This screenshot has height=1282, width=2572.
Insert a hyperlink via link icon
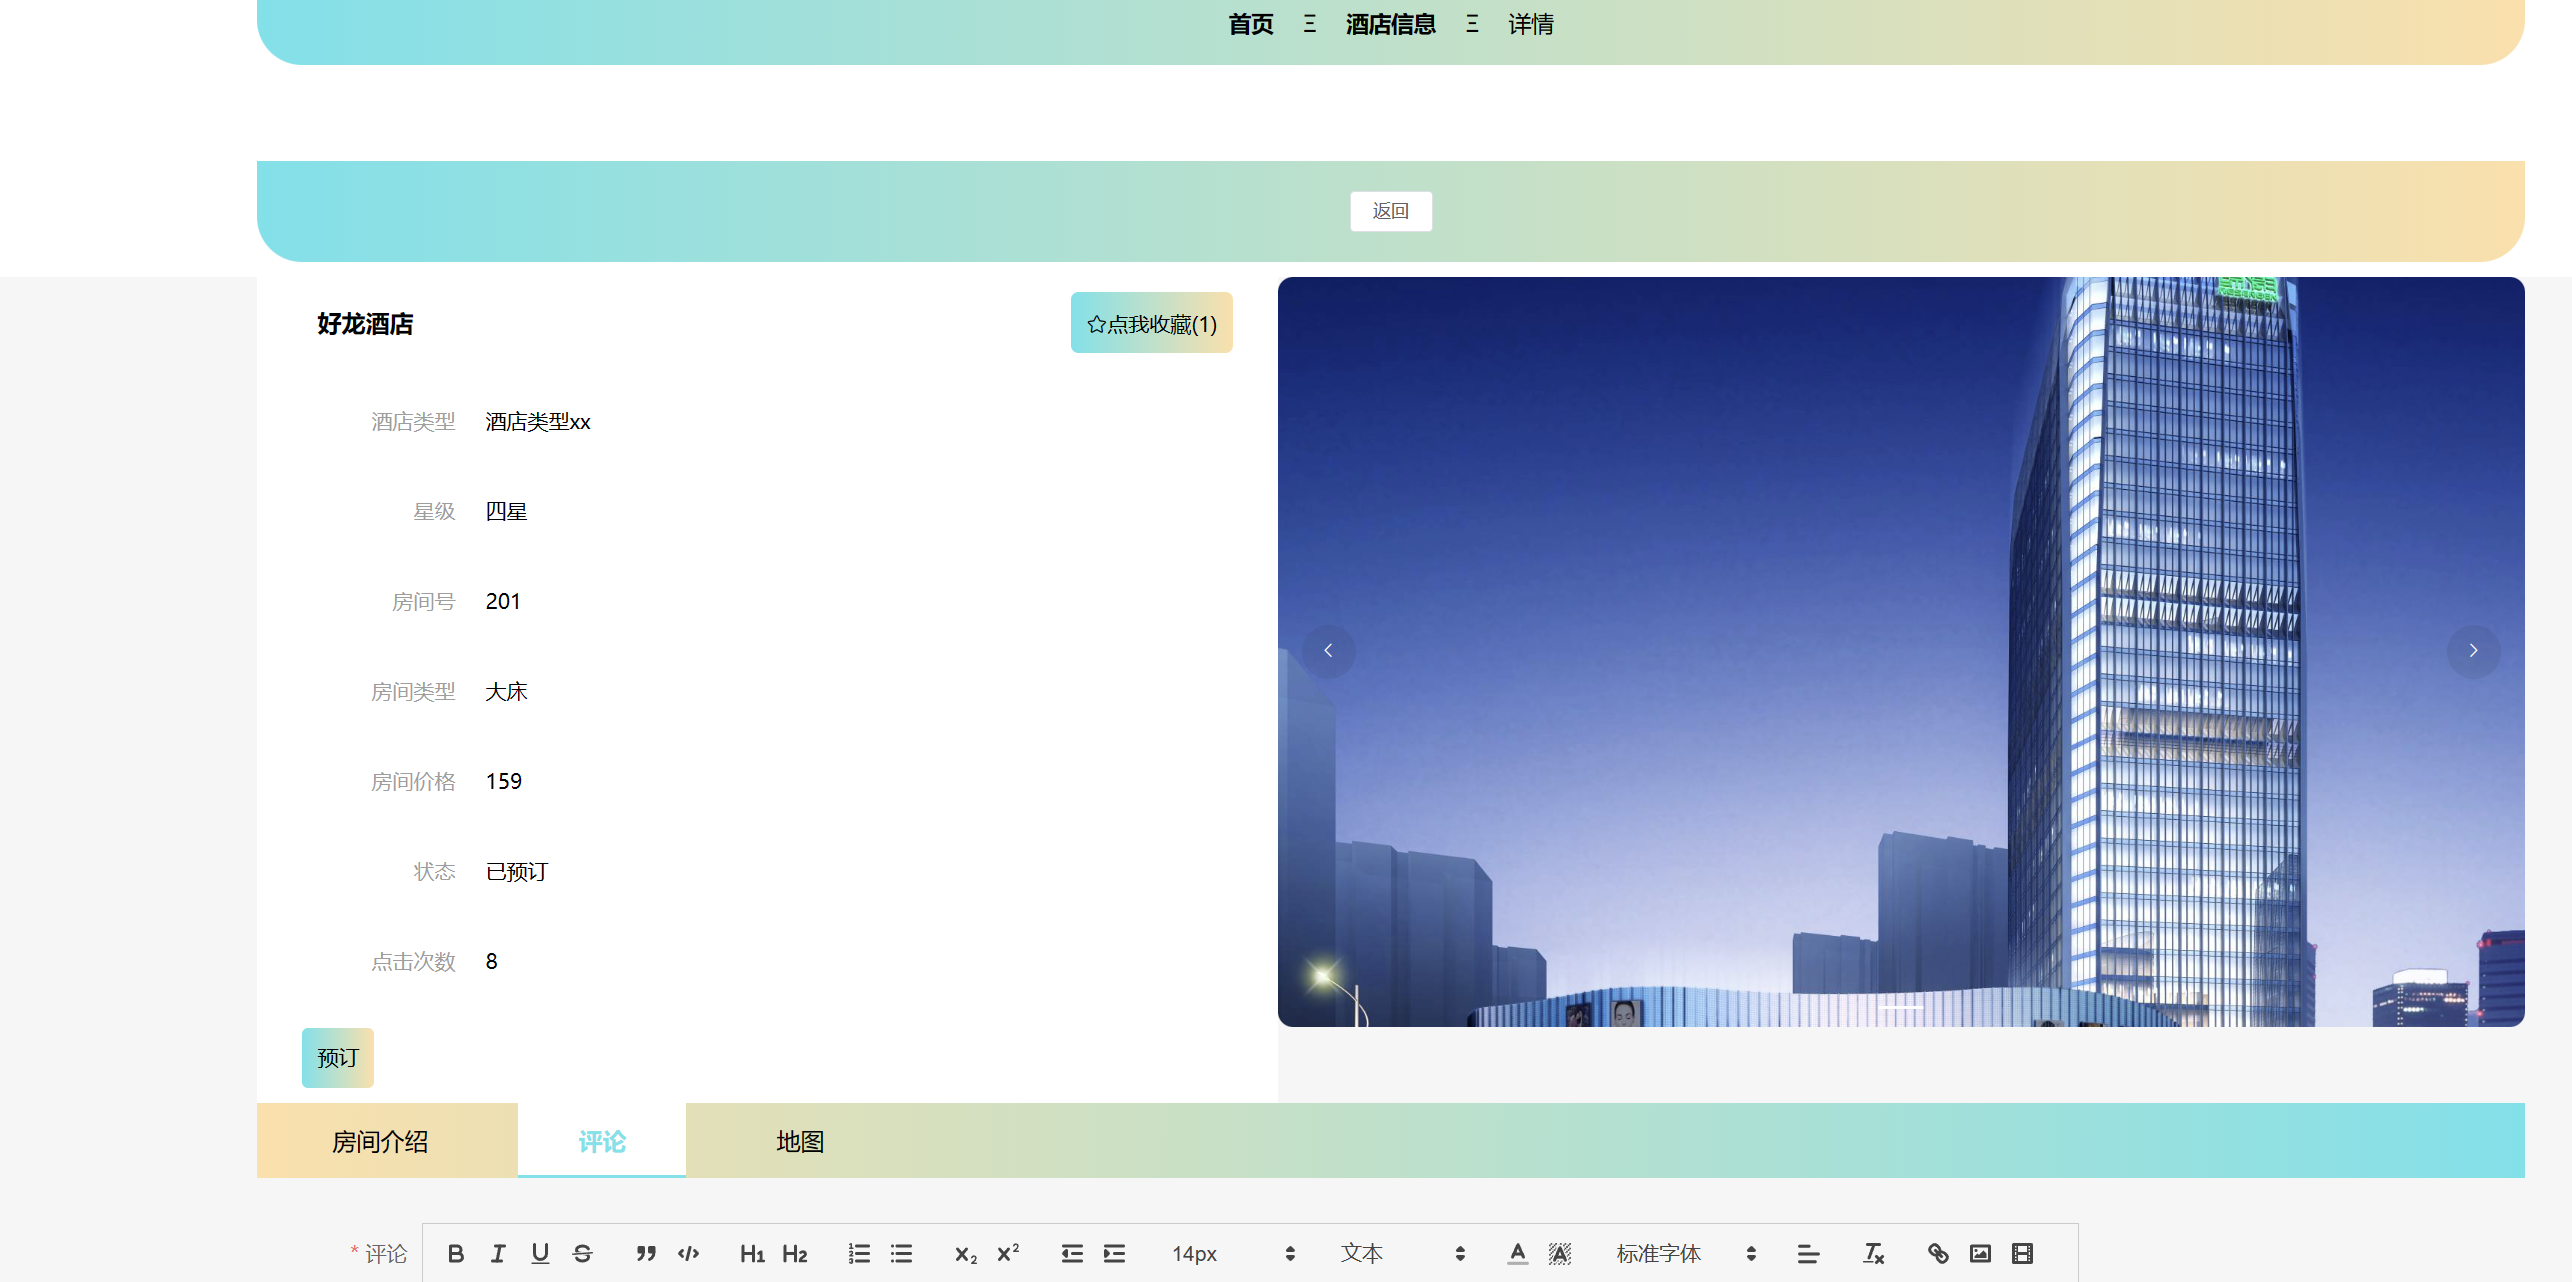[1938, 1253]
